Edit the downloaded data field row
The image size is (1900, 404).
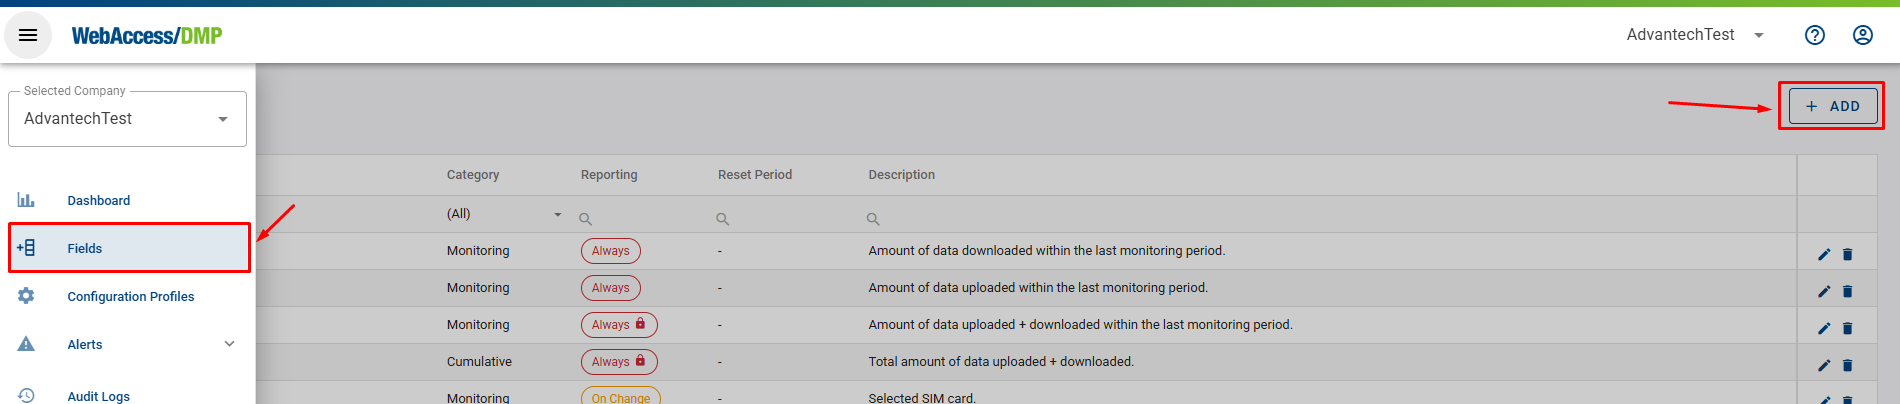(1824, 254)
